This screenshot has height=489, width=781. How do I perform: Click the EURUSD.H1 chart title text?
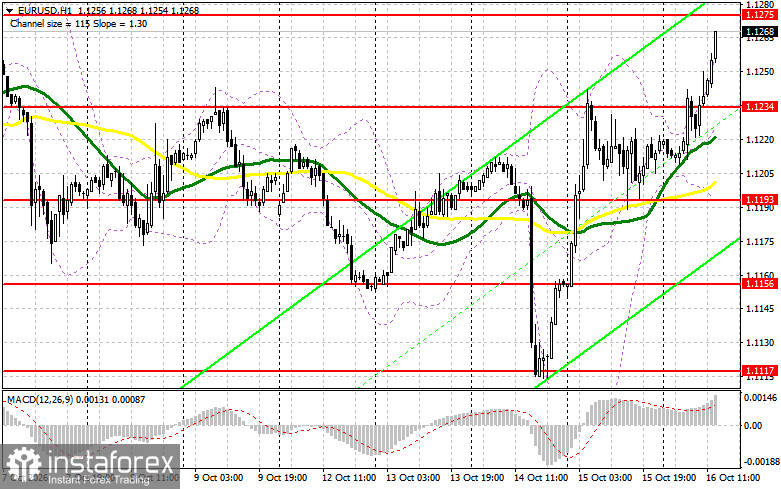pyautogui.click(x=45, y=10)
